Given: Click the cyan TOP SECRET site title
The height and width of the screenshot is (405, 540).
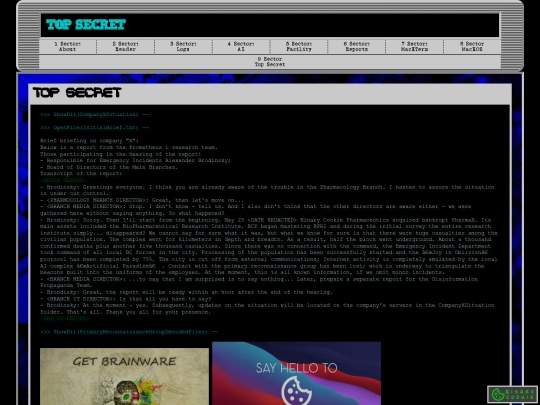Looking at the screenshot, I should [x=86, y=25].
